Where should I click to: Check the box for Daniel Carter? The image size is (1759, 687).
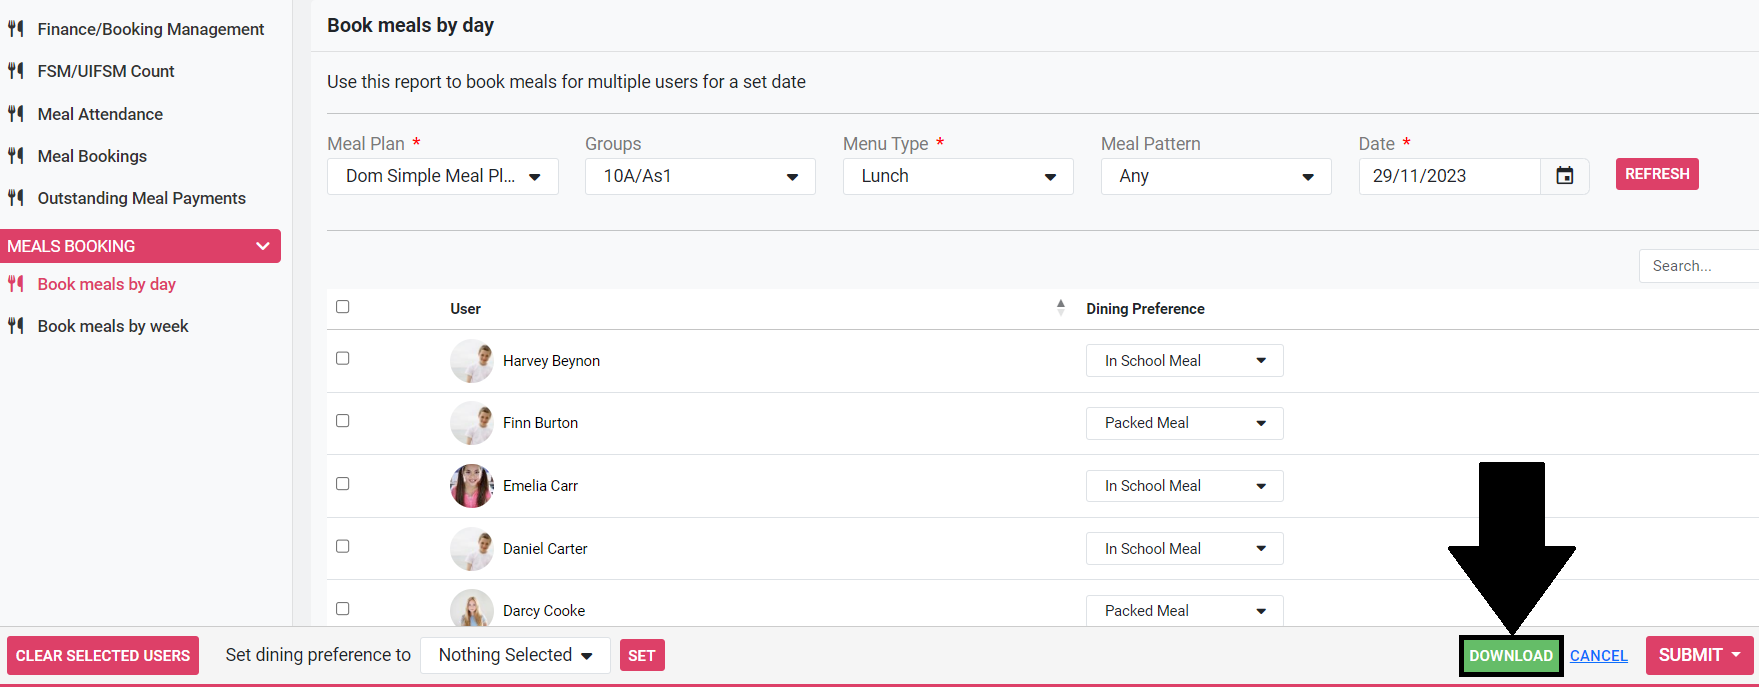pyautogui.click(x=343, y=547)
